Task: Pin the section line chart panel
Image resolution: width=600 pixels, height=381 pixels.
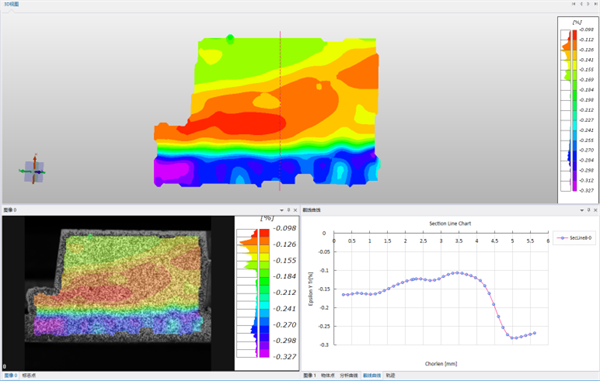Action: (589, 210)
